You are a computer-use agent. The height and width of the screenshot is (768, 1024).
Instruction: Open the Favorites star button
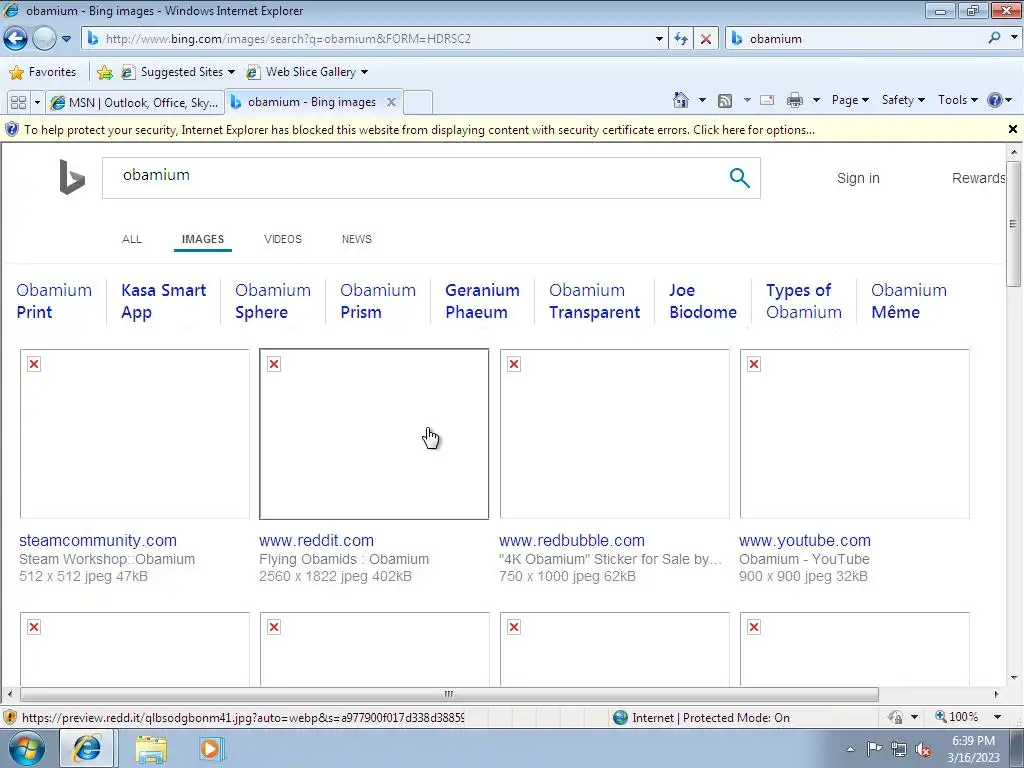point(43,72)
